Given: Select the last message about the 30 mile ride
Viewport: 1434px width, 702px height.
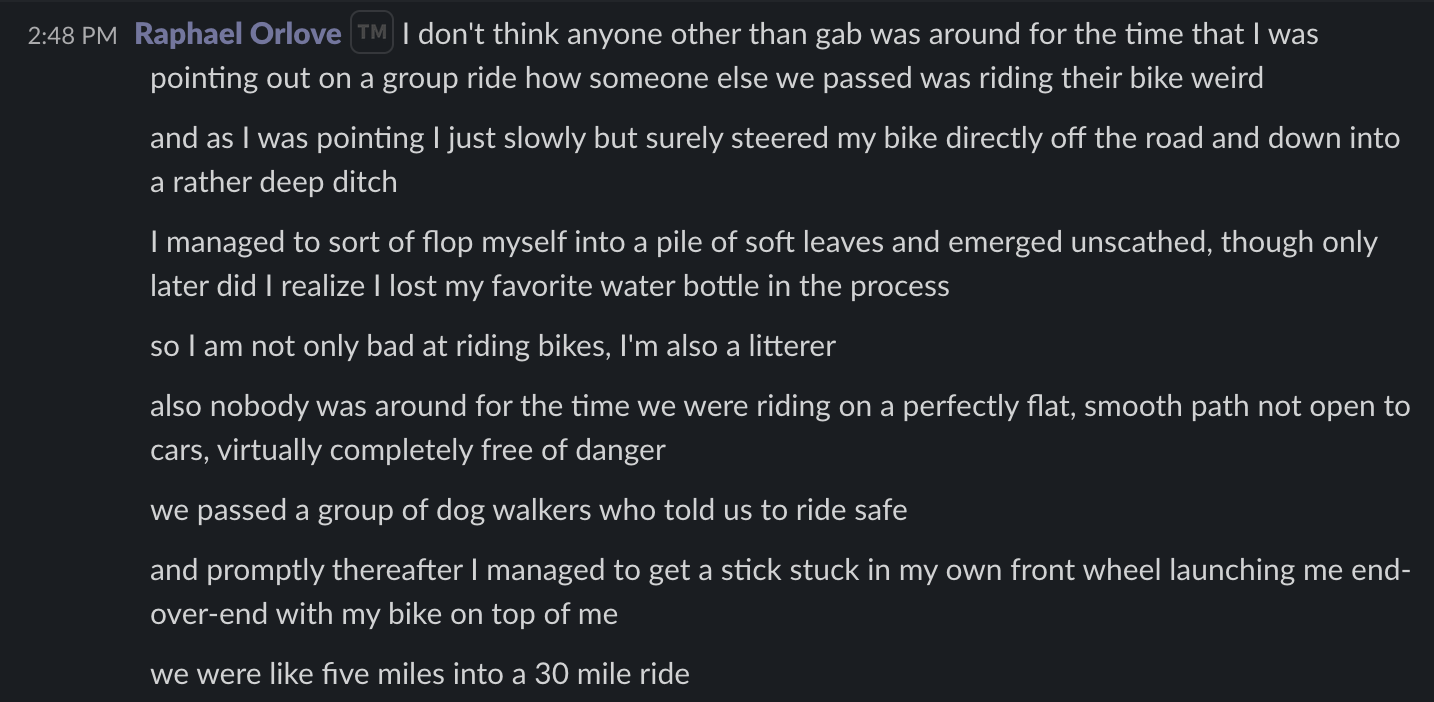Looking at the screenshot, I should coord(419,674).
